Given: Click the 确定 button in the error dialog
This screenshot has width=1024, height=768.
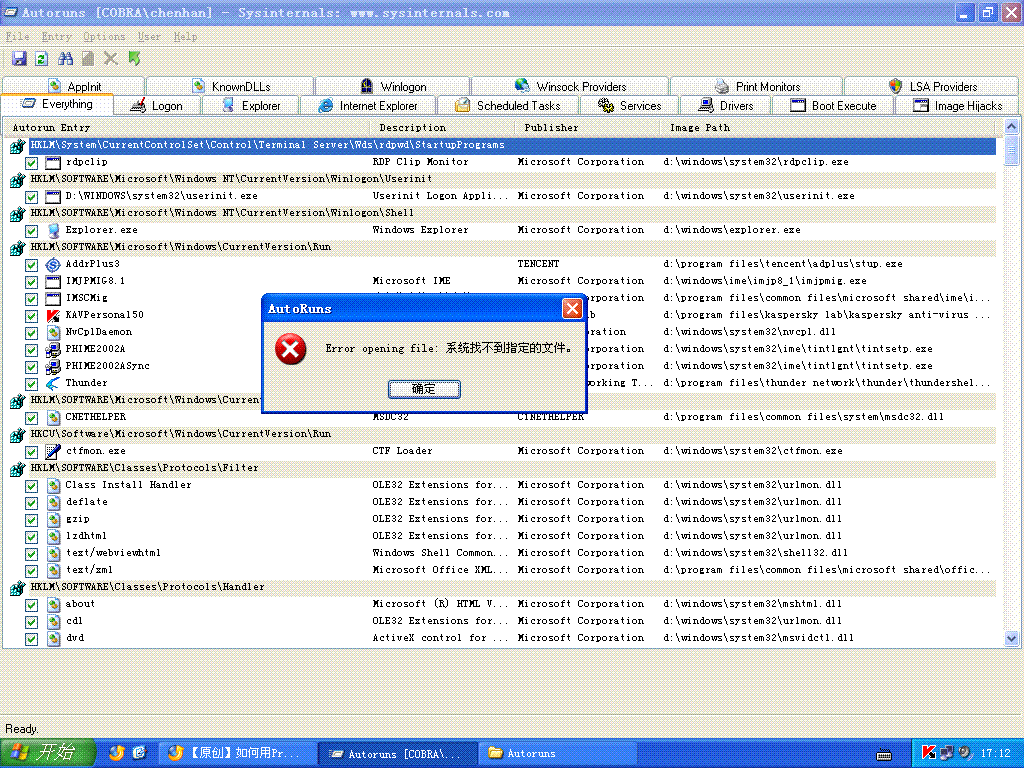Looking at the screenshot, I should pyautogui.click(x=424, y=388).
